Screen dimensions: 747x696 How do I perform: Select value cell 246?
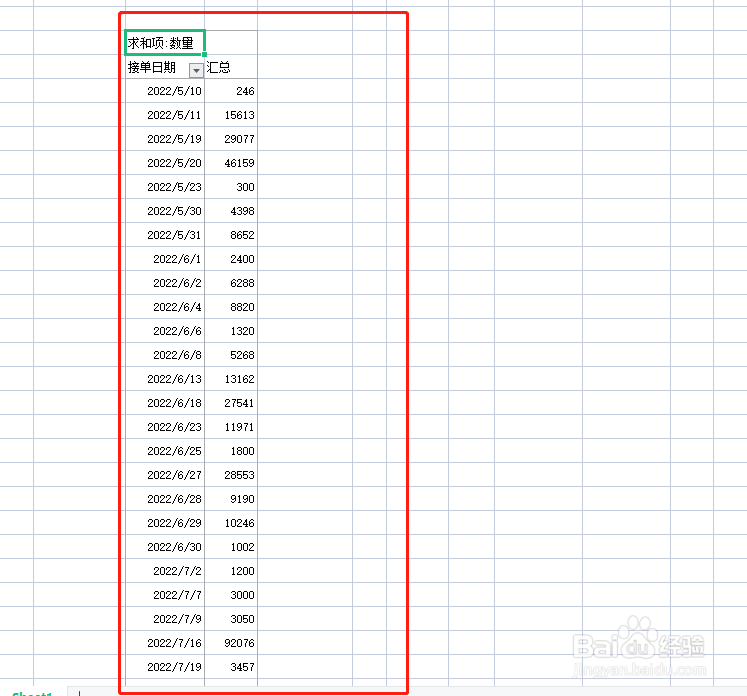coord(231,91)
